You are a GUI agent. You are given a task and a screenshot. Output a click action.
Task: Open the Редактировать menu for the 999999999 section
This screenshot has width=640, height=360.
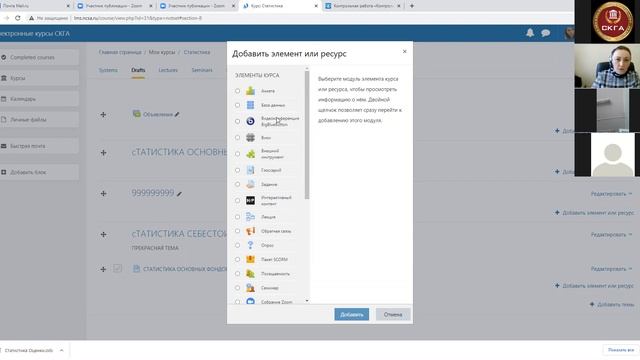[611, 194]
